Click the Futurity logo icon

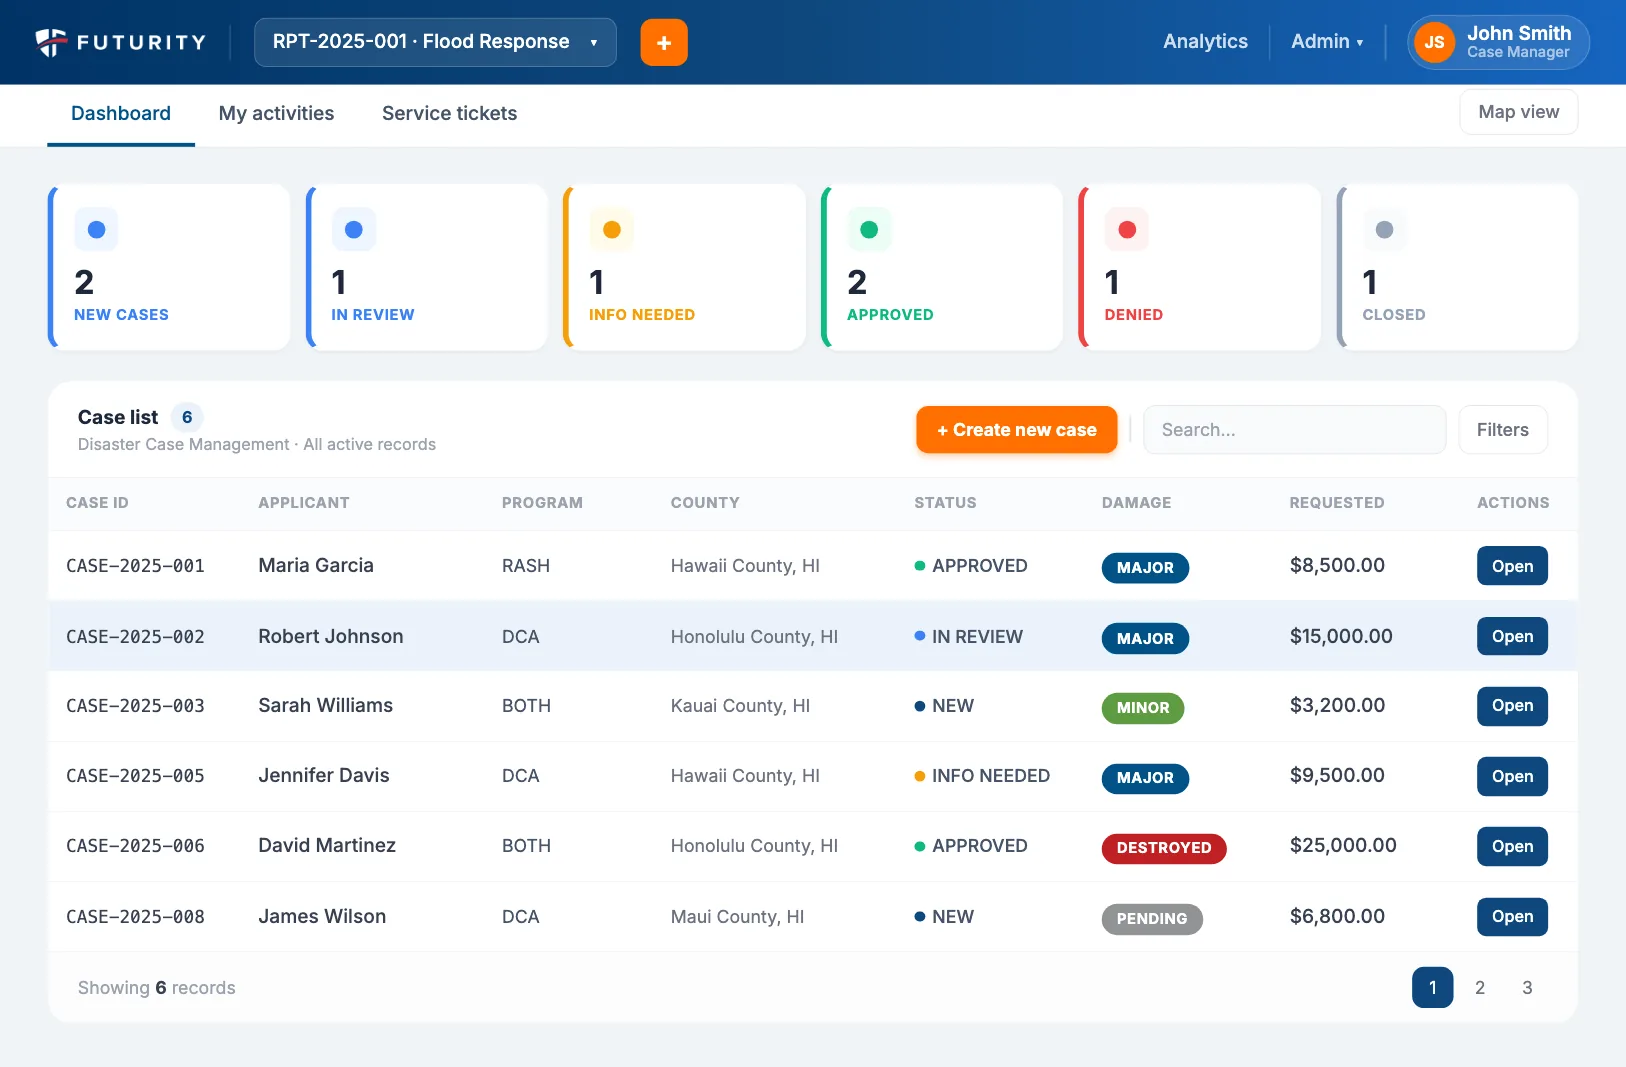pos(51,42)
